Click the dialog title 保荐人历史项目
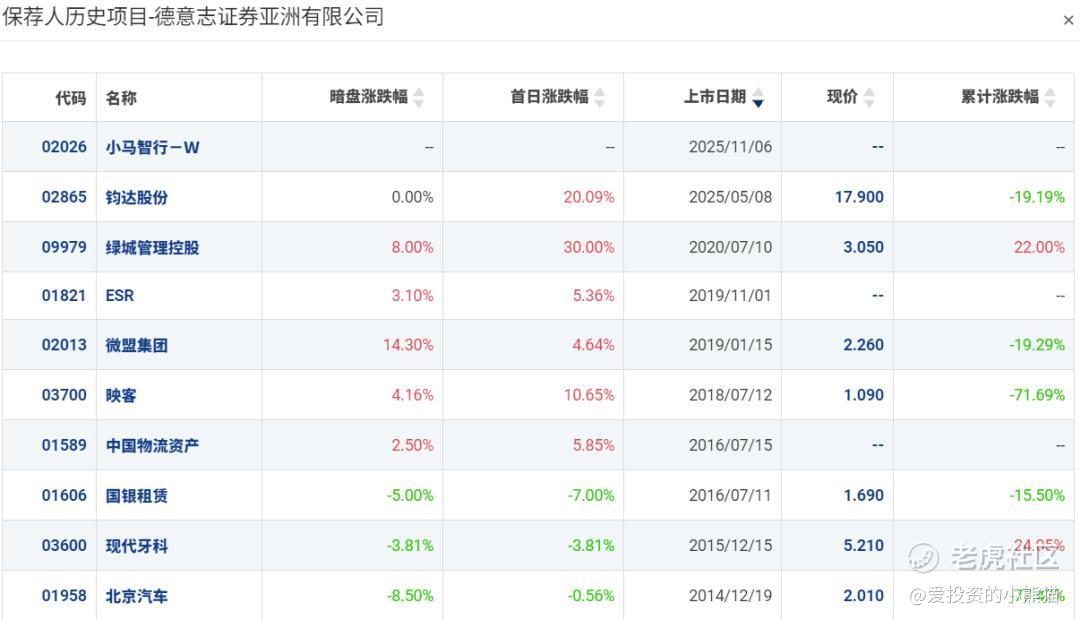Image resolution: width=1080 pixels, height=620 pixels. 74,17
